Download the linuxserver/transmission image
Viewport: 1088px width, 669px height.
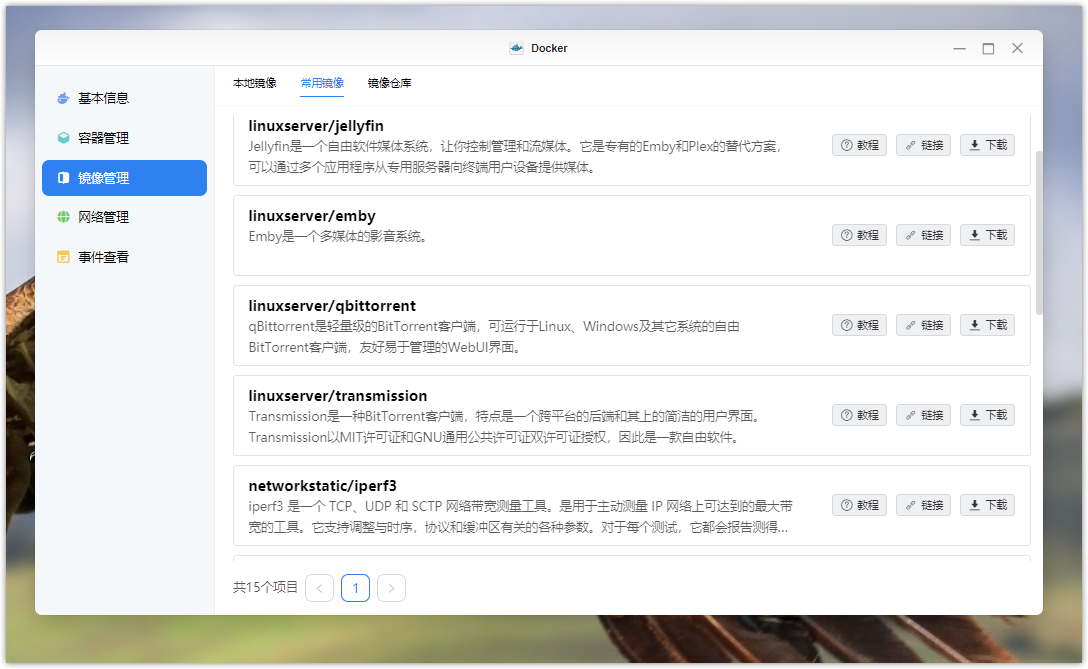[987, 415]
